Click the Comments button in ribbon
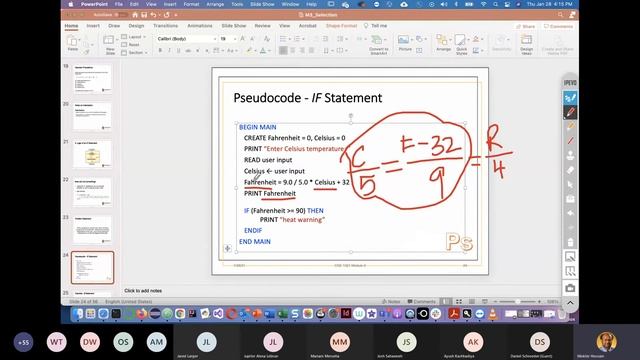Screen dimensions: 640x360 pos(558,26)
